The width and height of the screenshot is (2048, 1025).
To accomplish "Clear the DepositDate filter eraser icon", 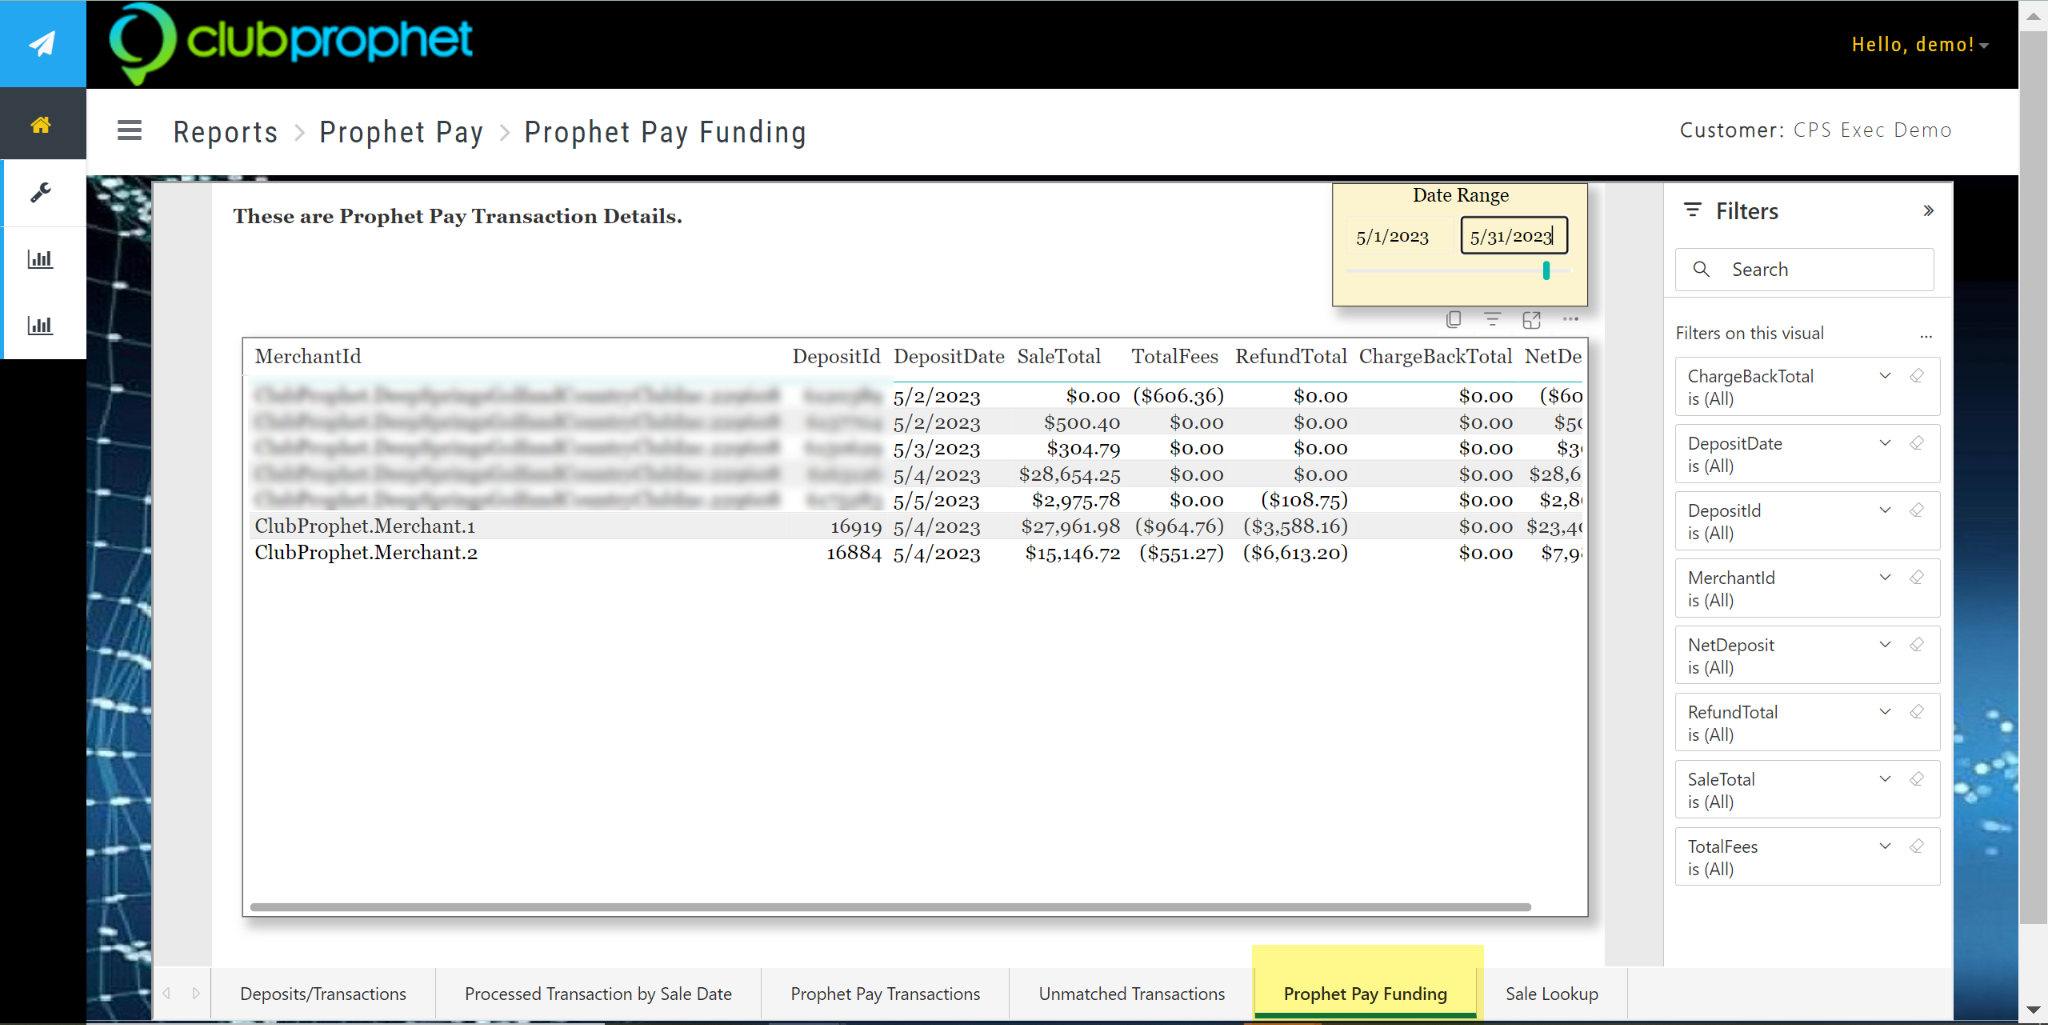I will click(1917, 443).
